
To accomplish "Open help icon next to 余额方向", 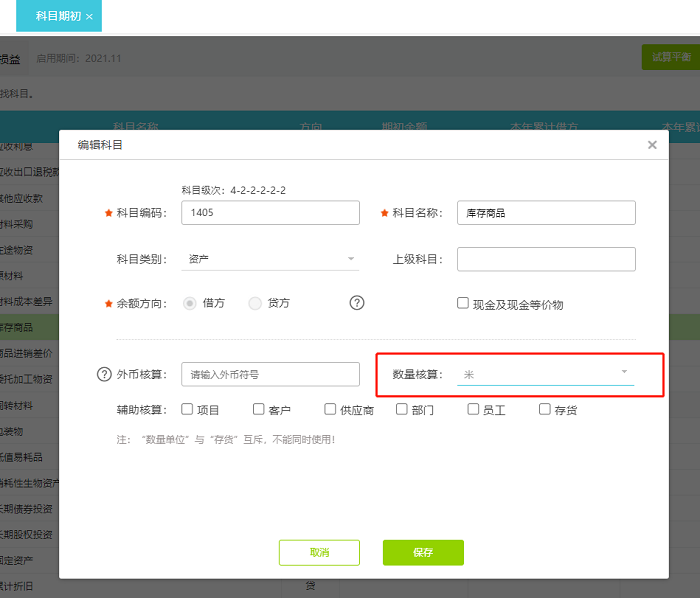I will tap(357, 303).
